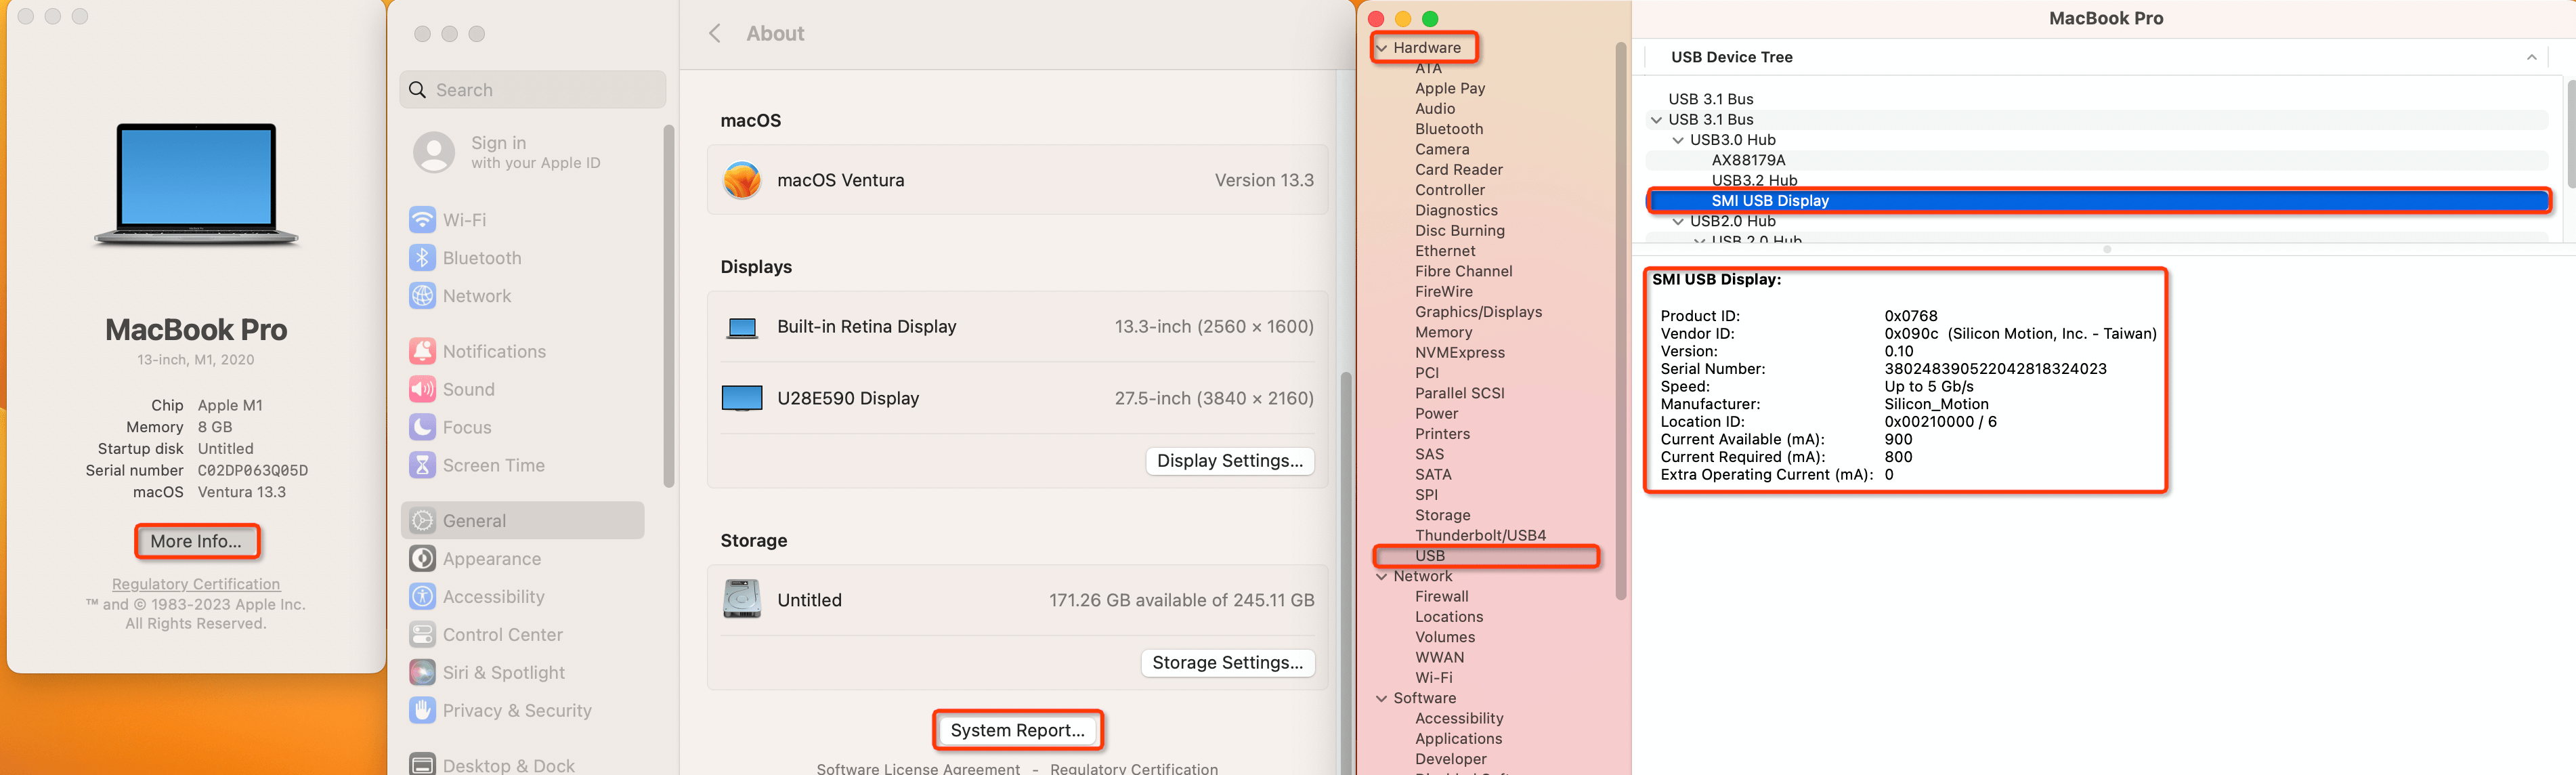
Task: Click the Built-in Retina Display laptop icon
Action: click(x=742, y=327)
